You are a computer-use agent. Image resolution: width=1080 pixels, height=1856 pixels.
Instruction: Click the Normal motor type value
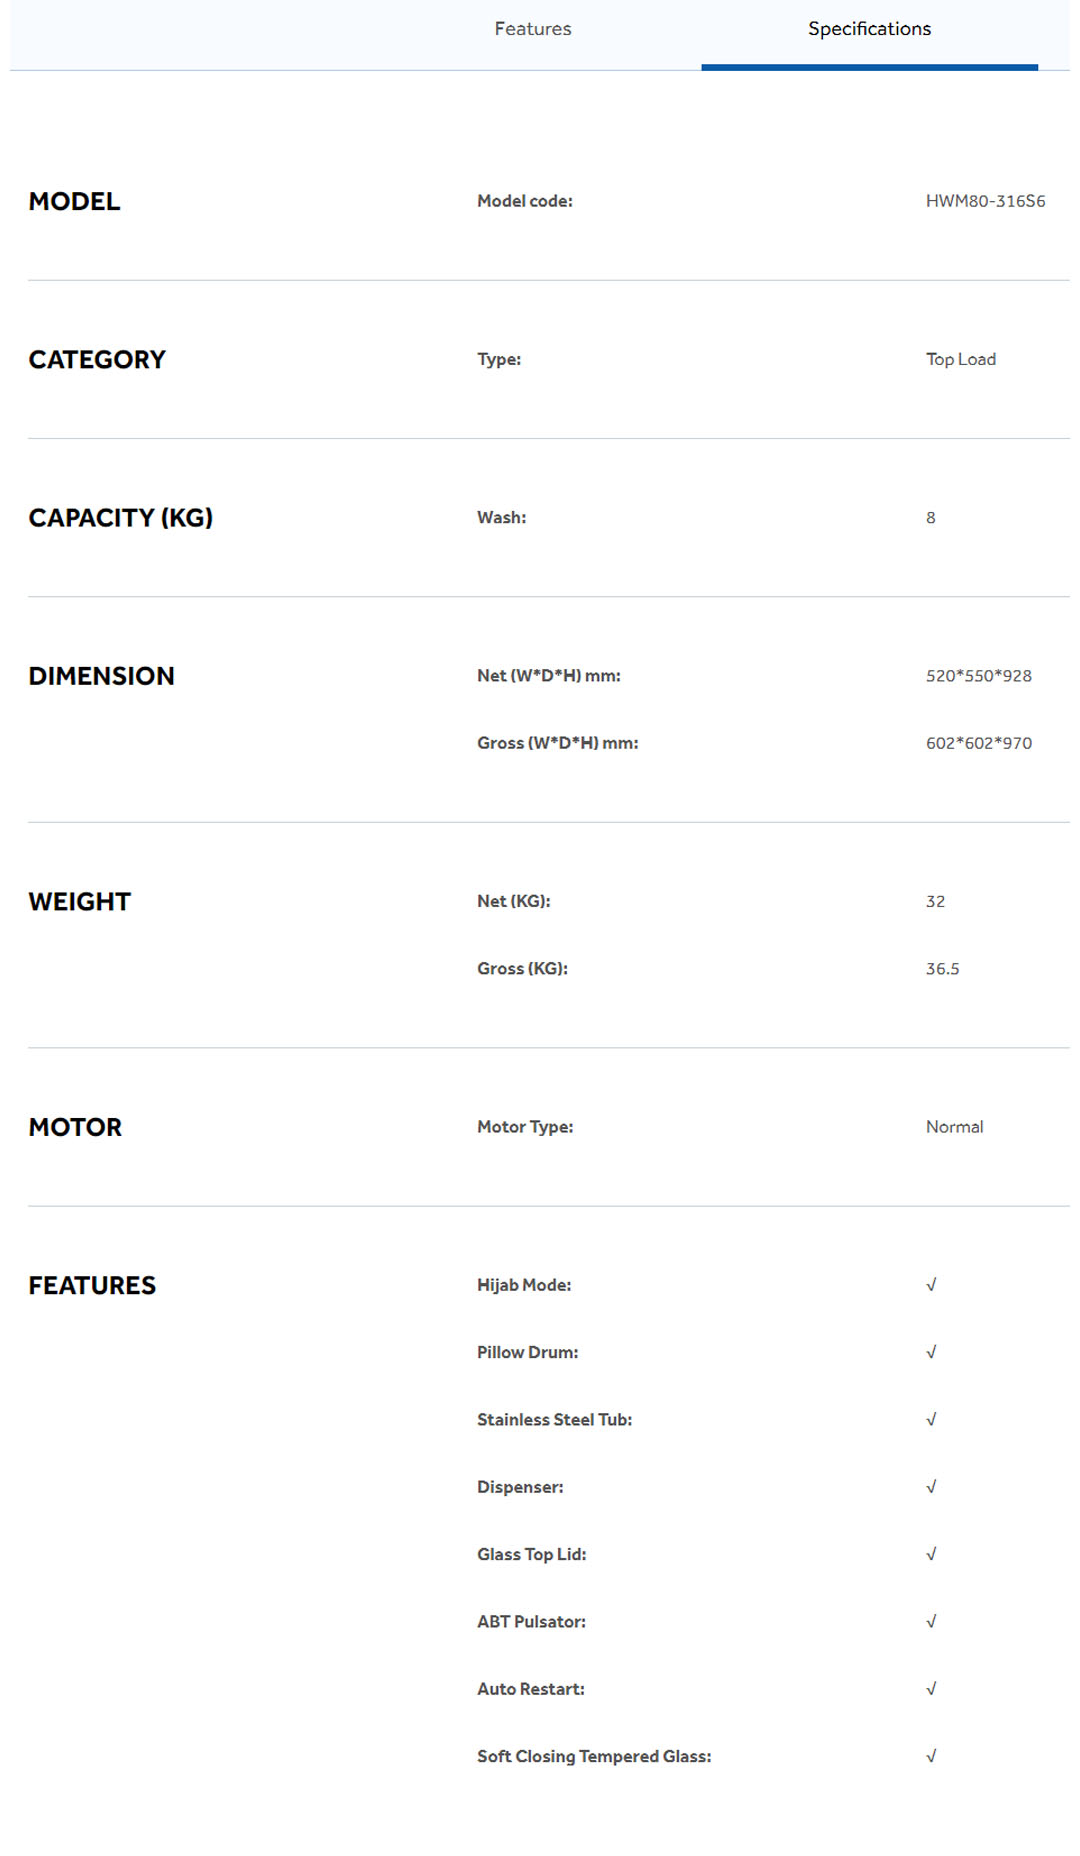click(954, 1127)
